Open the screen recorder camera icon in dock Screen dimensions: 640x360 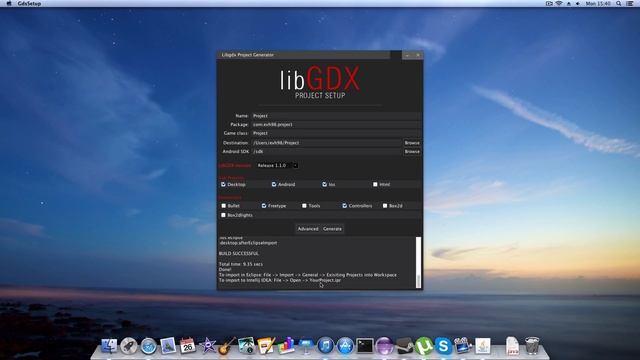(x=463, y=346)
